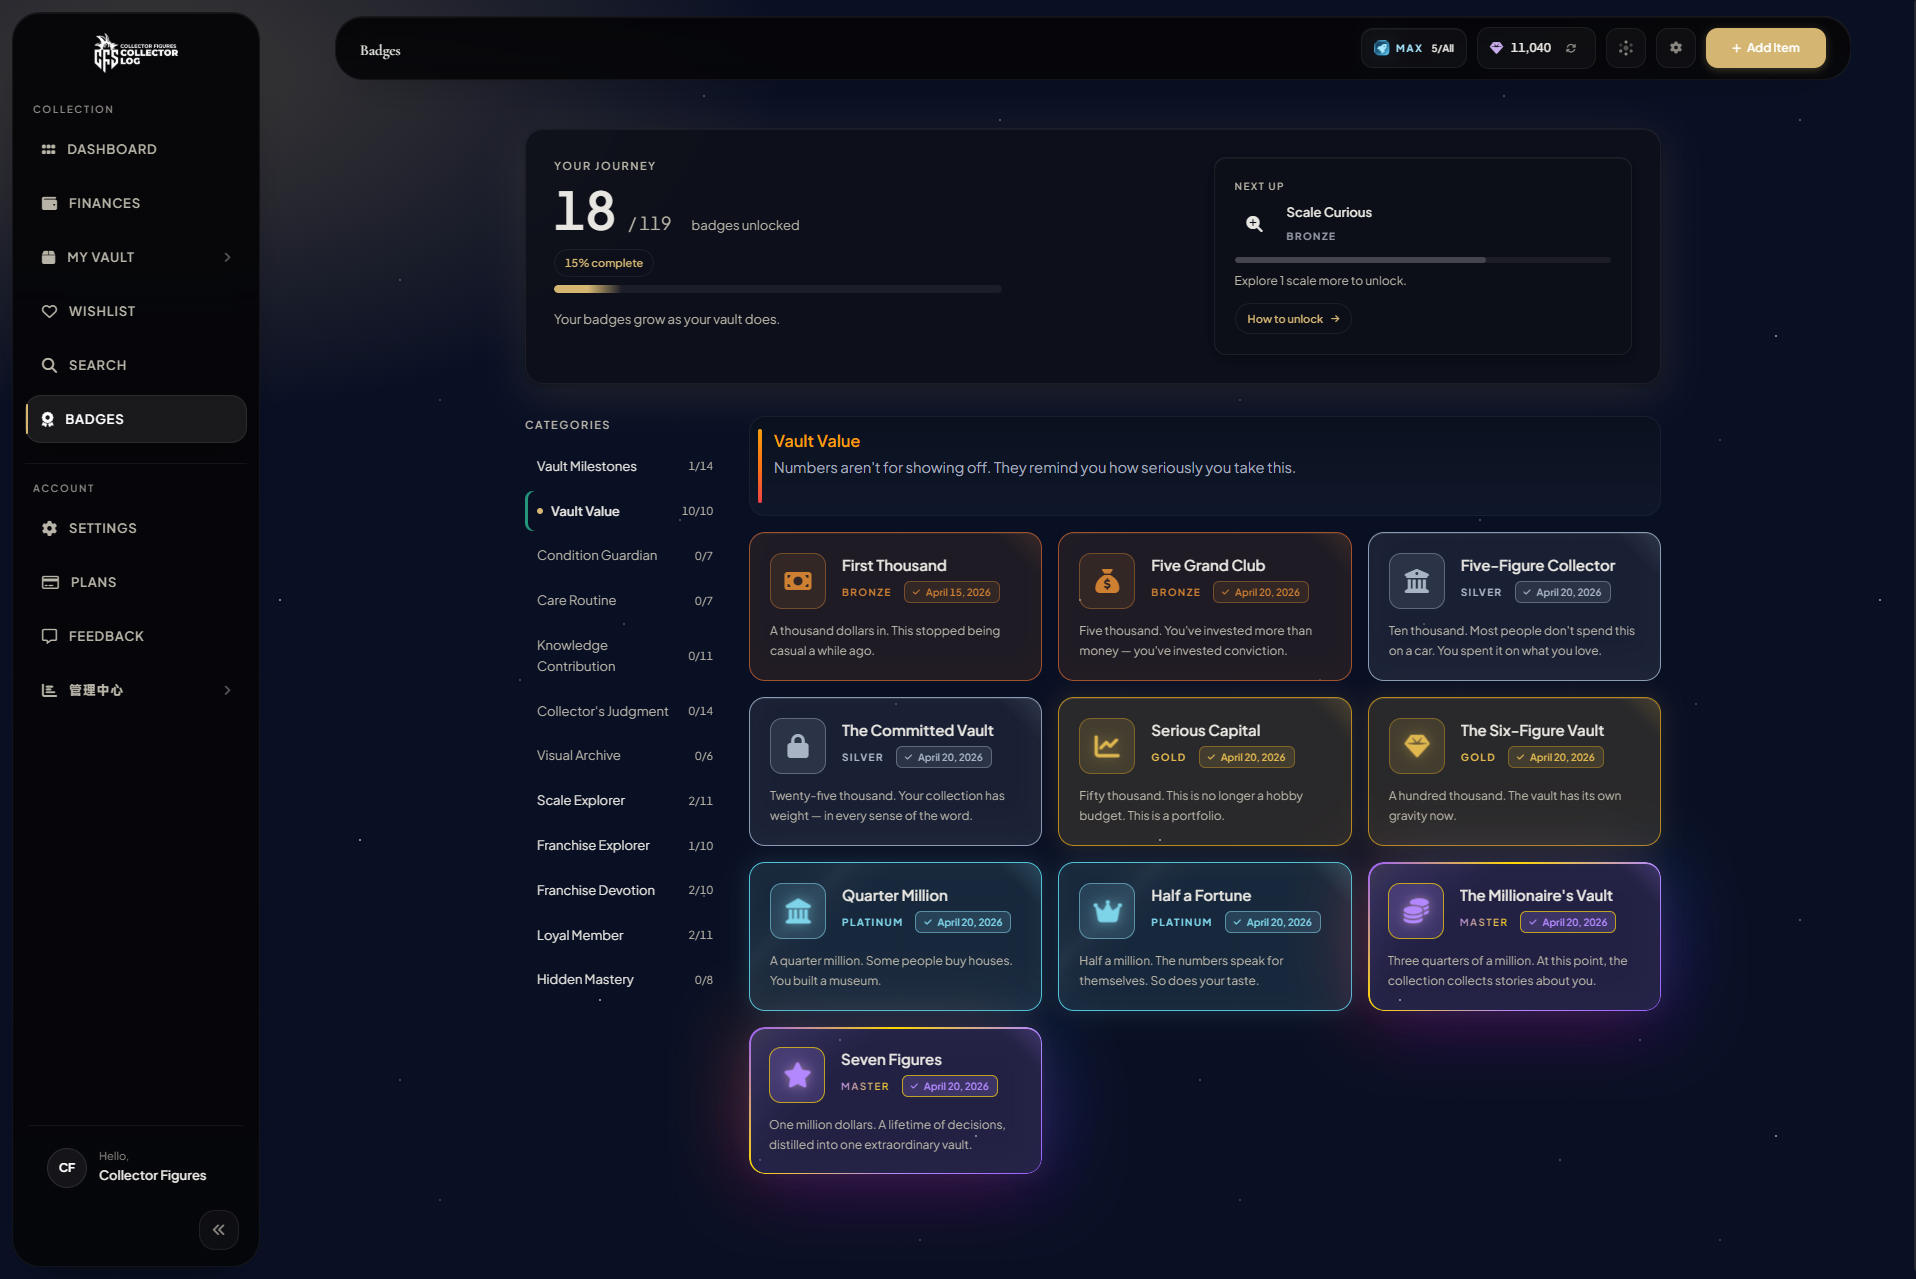Select the Badges ribbon icon
Screen dimensions: 1916x1279
coord(50,419)
